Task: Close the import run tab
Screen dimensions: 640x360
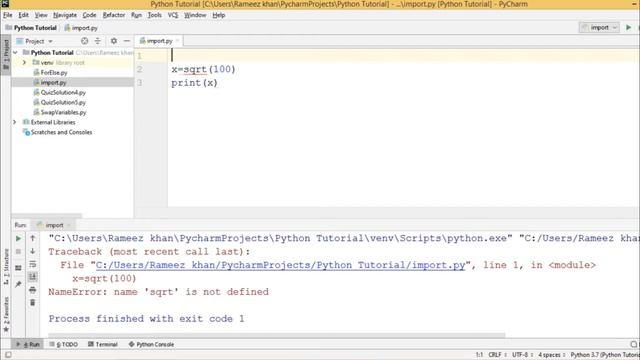Action: [x=69, y=225]
